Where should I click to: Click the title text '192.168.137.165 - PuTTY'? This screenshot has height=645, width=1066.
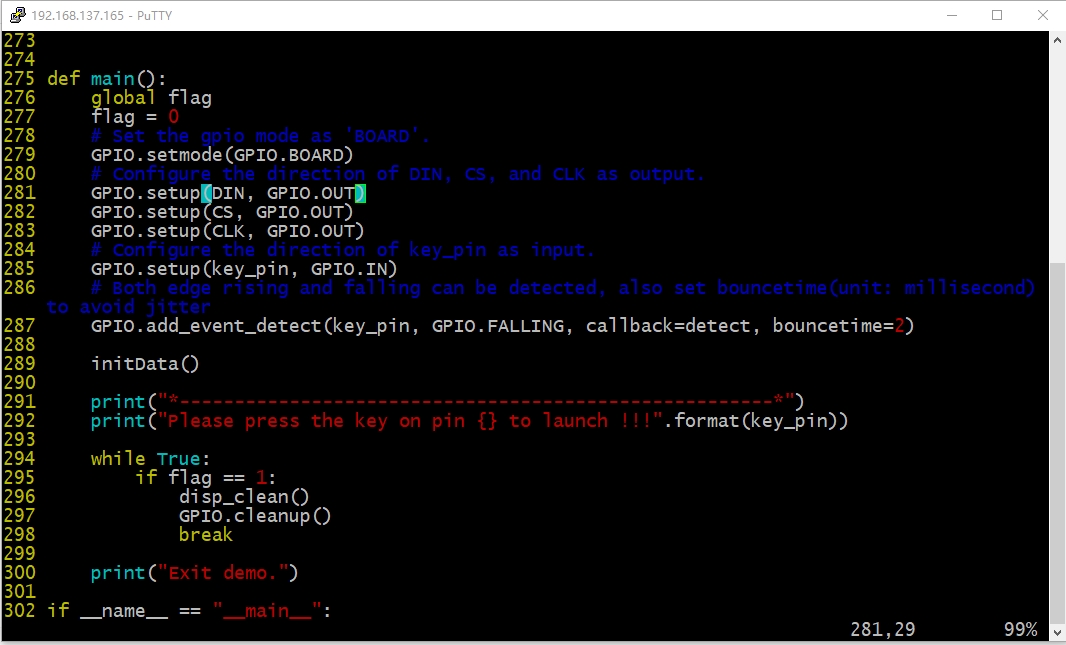coord(101,16)
